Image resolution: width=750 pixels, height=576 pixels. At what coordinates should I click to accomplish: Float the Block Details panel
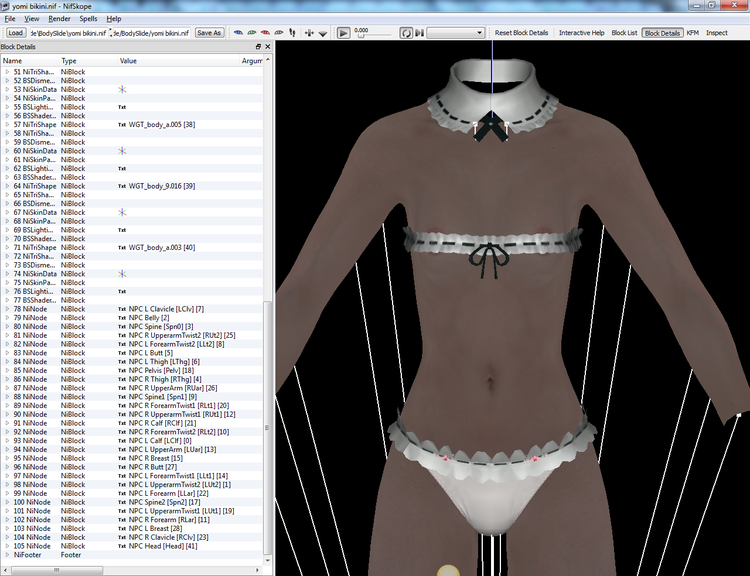coord(258,46)
